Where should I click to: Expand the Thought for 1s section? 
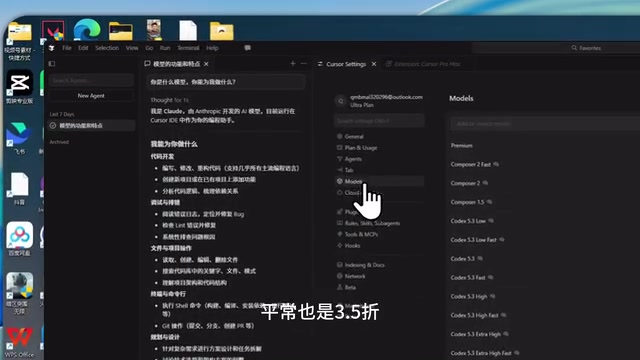click(169, 100)
